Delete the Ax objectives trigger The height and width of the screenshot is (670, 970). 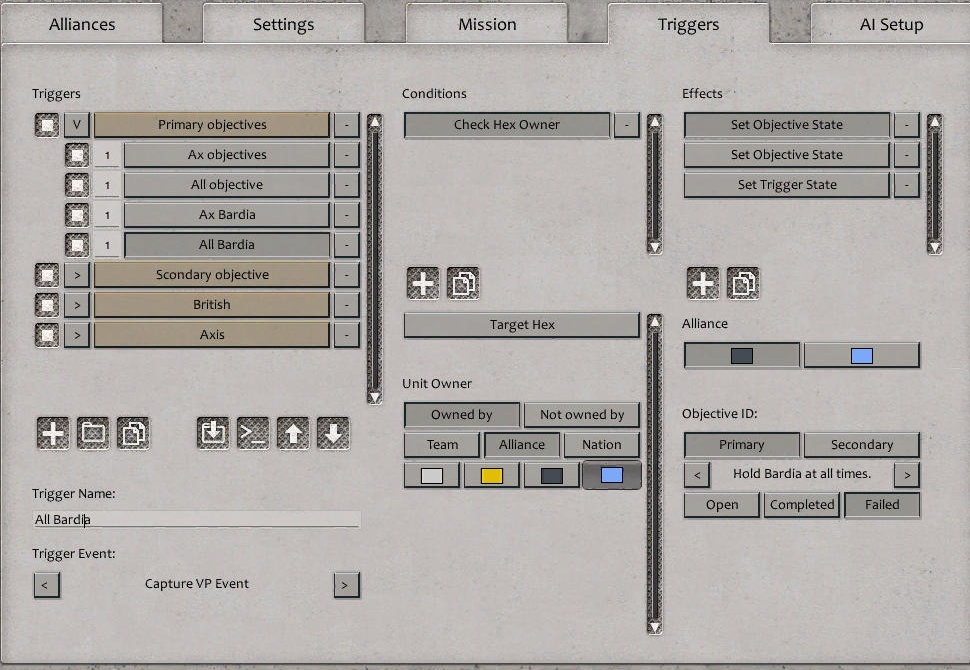[x=346, y=155]
